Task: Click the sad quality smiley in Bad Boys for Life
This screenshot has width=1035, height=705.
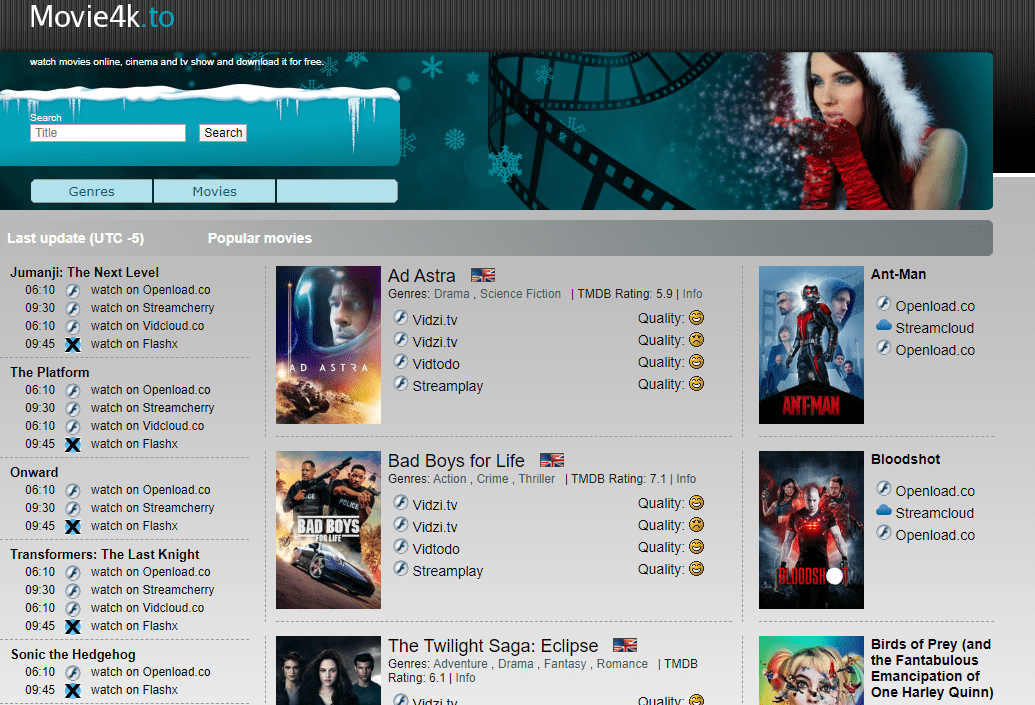Action: click(x=696, y=525)
